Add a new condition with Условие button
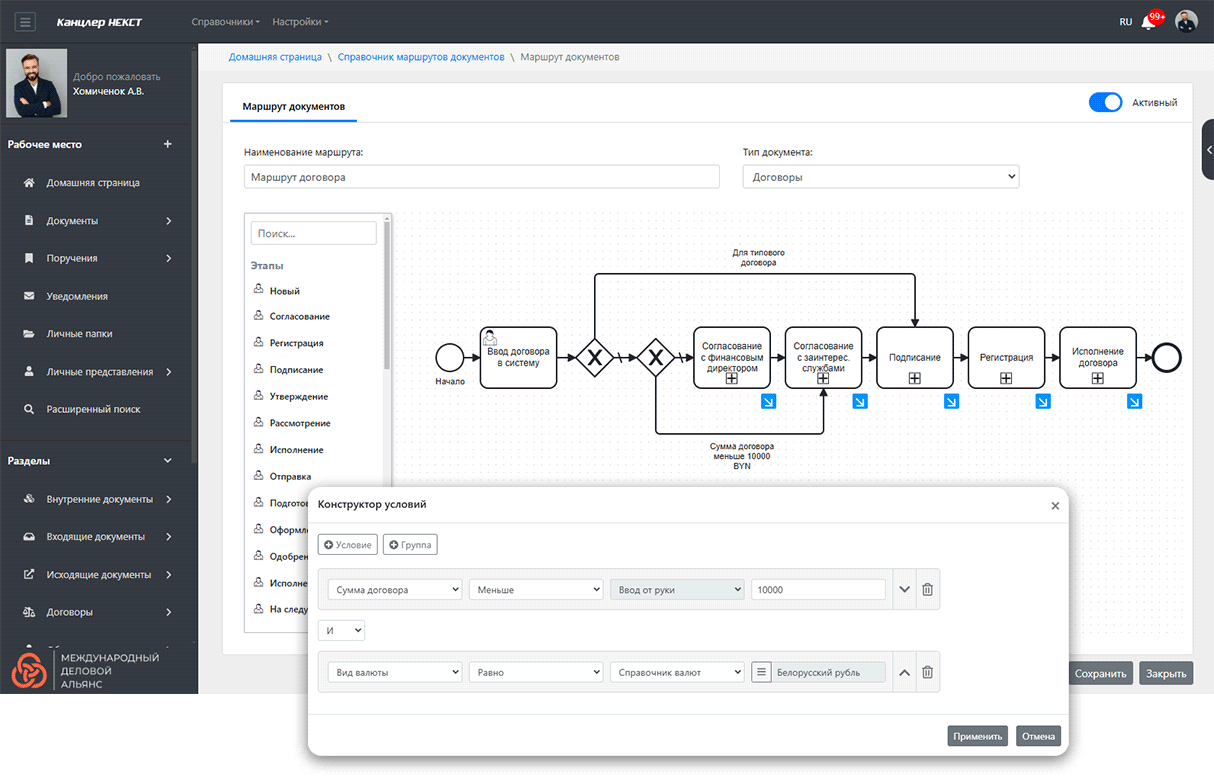 (x=348, y=545)
